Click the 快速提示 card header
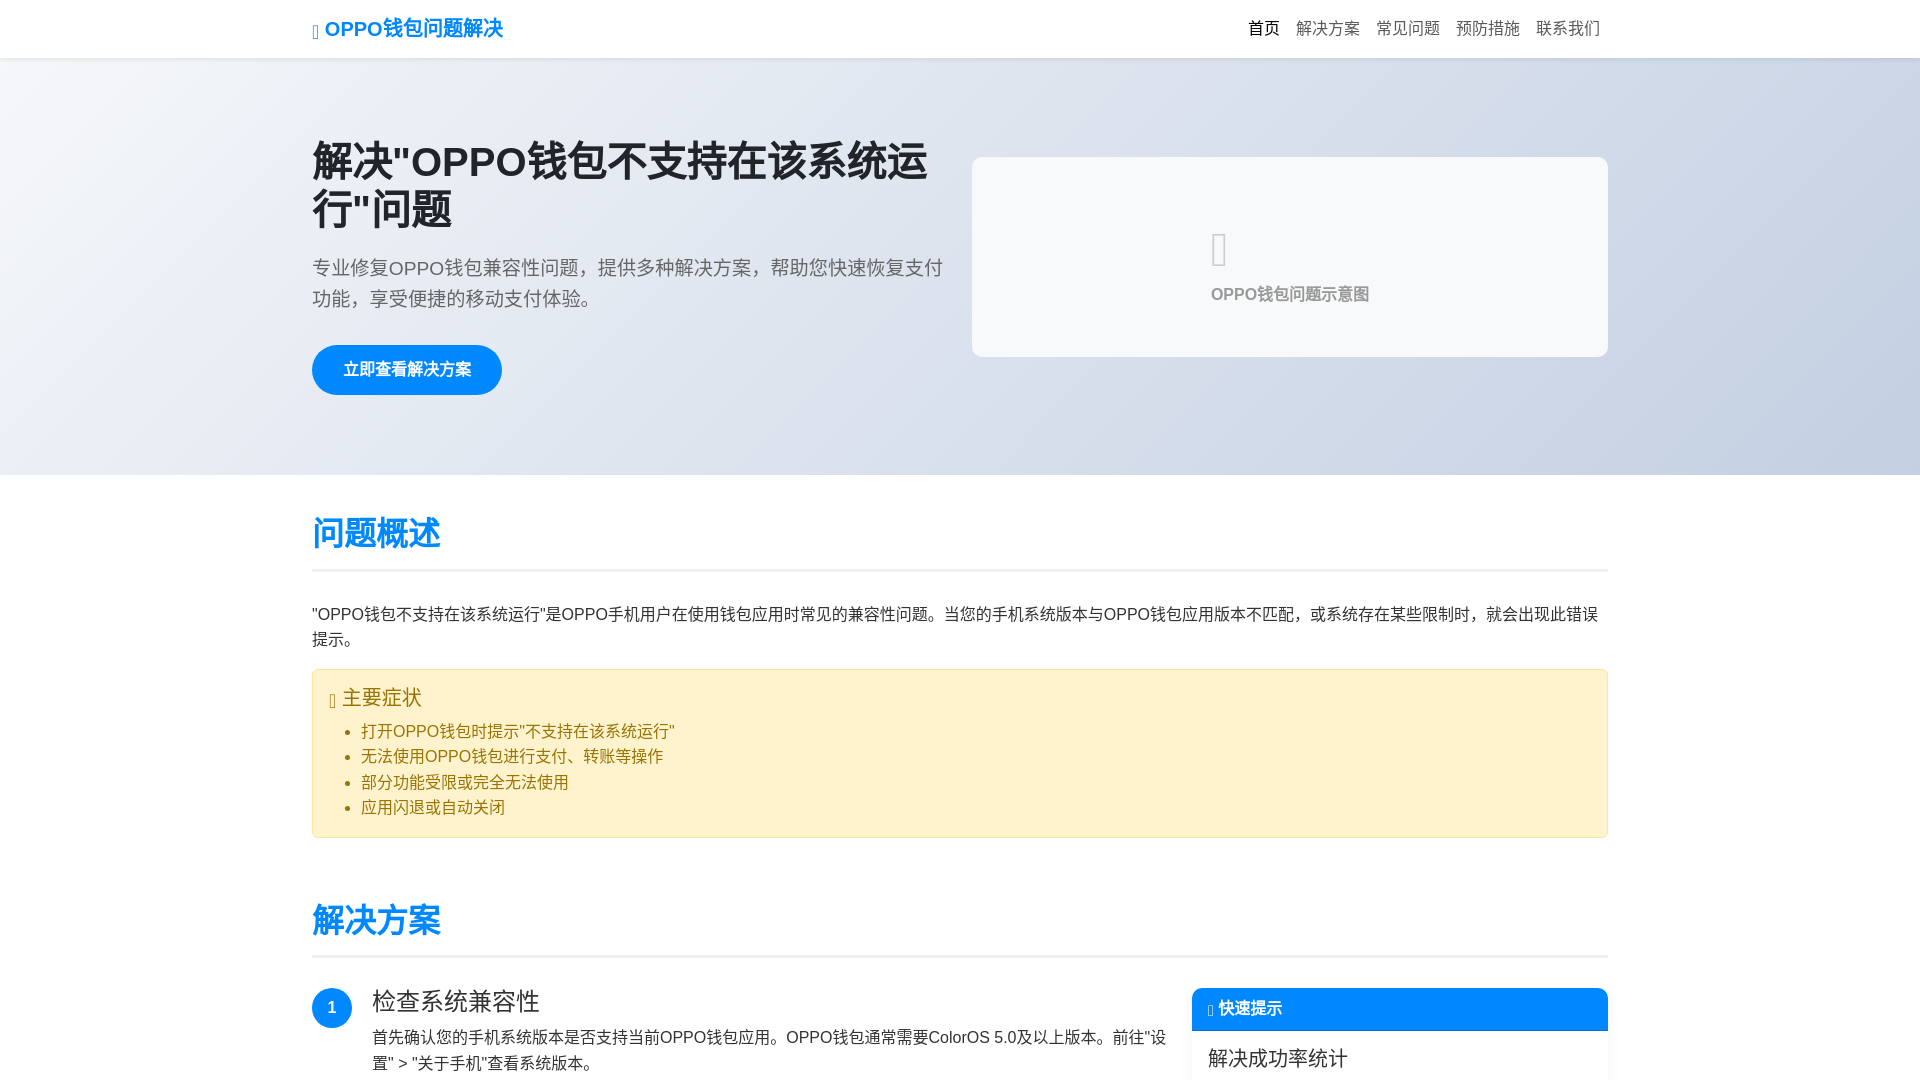Viewport: 1920px width, 1080px height. coord(1400,1009)
